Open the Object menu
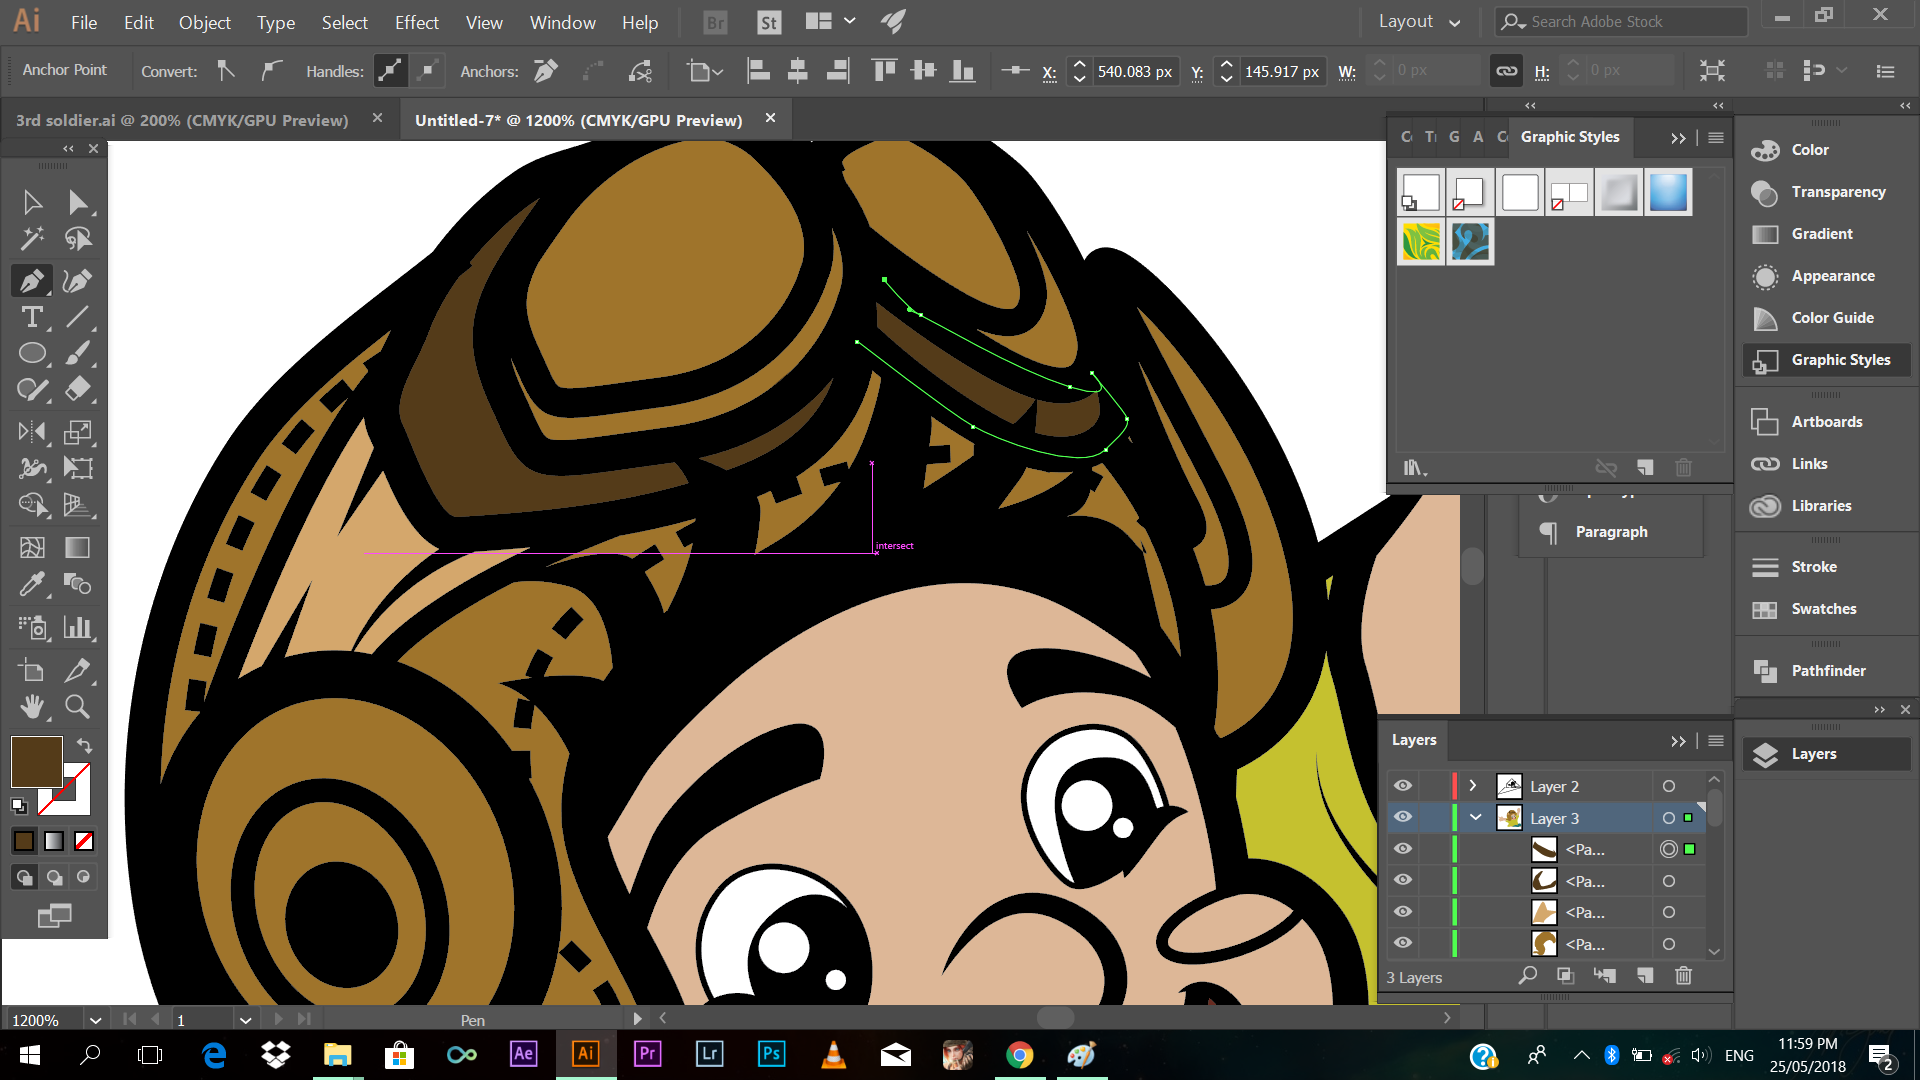The width and height of the screenshot is (1920, 1080). point(204,22)
